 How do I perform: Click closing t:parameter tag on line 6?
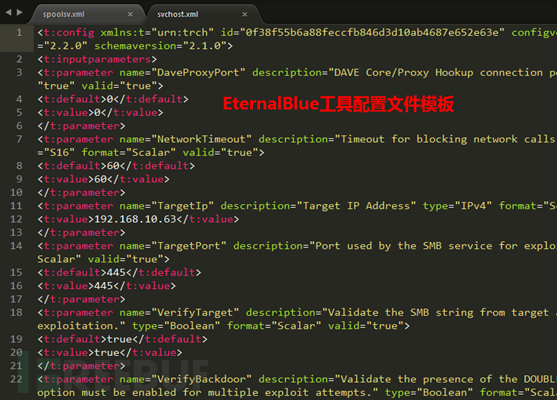click(81, 126)
